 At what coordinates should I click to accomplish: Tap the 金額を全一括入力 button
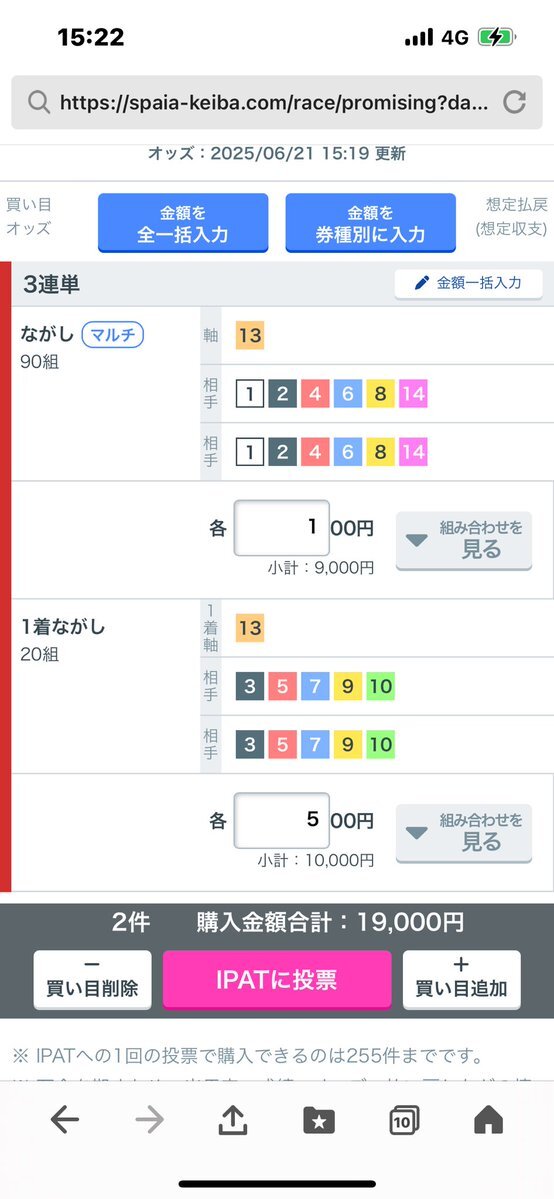[183, 223]
